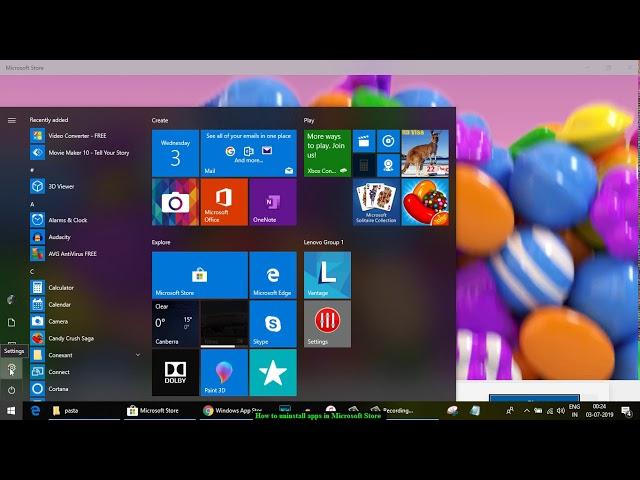Launch the Skype tile
The width and height of the screenshot is (640, 480).
point(273,324)
